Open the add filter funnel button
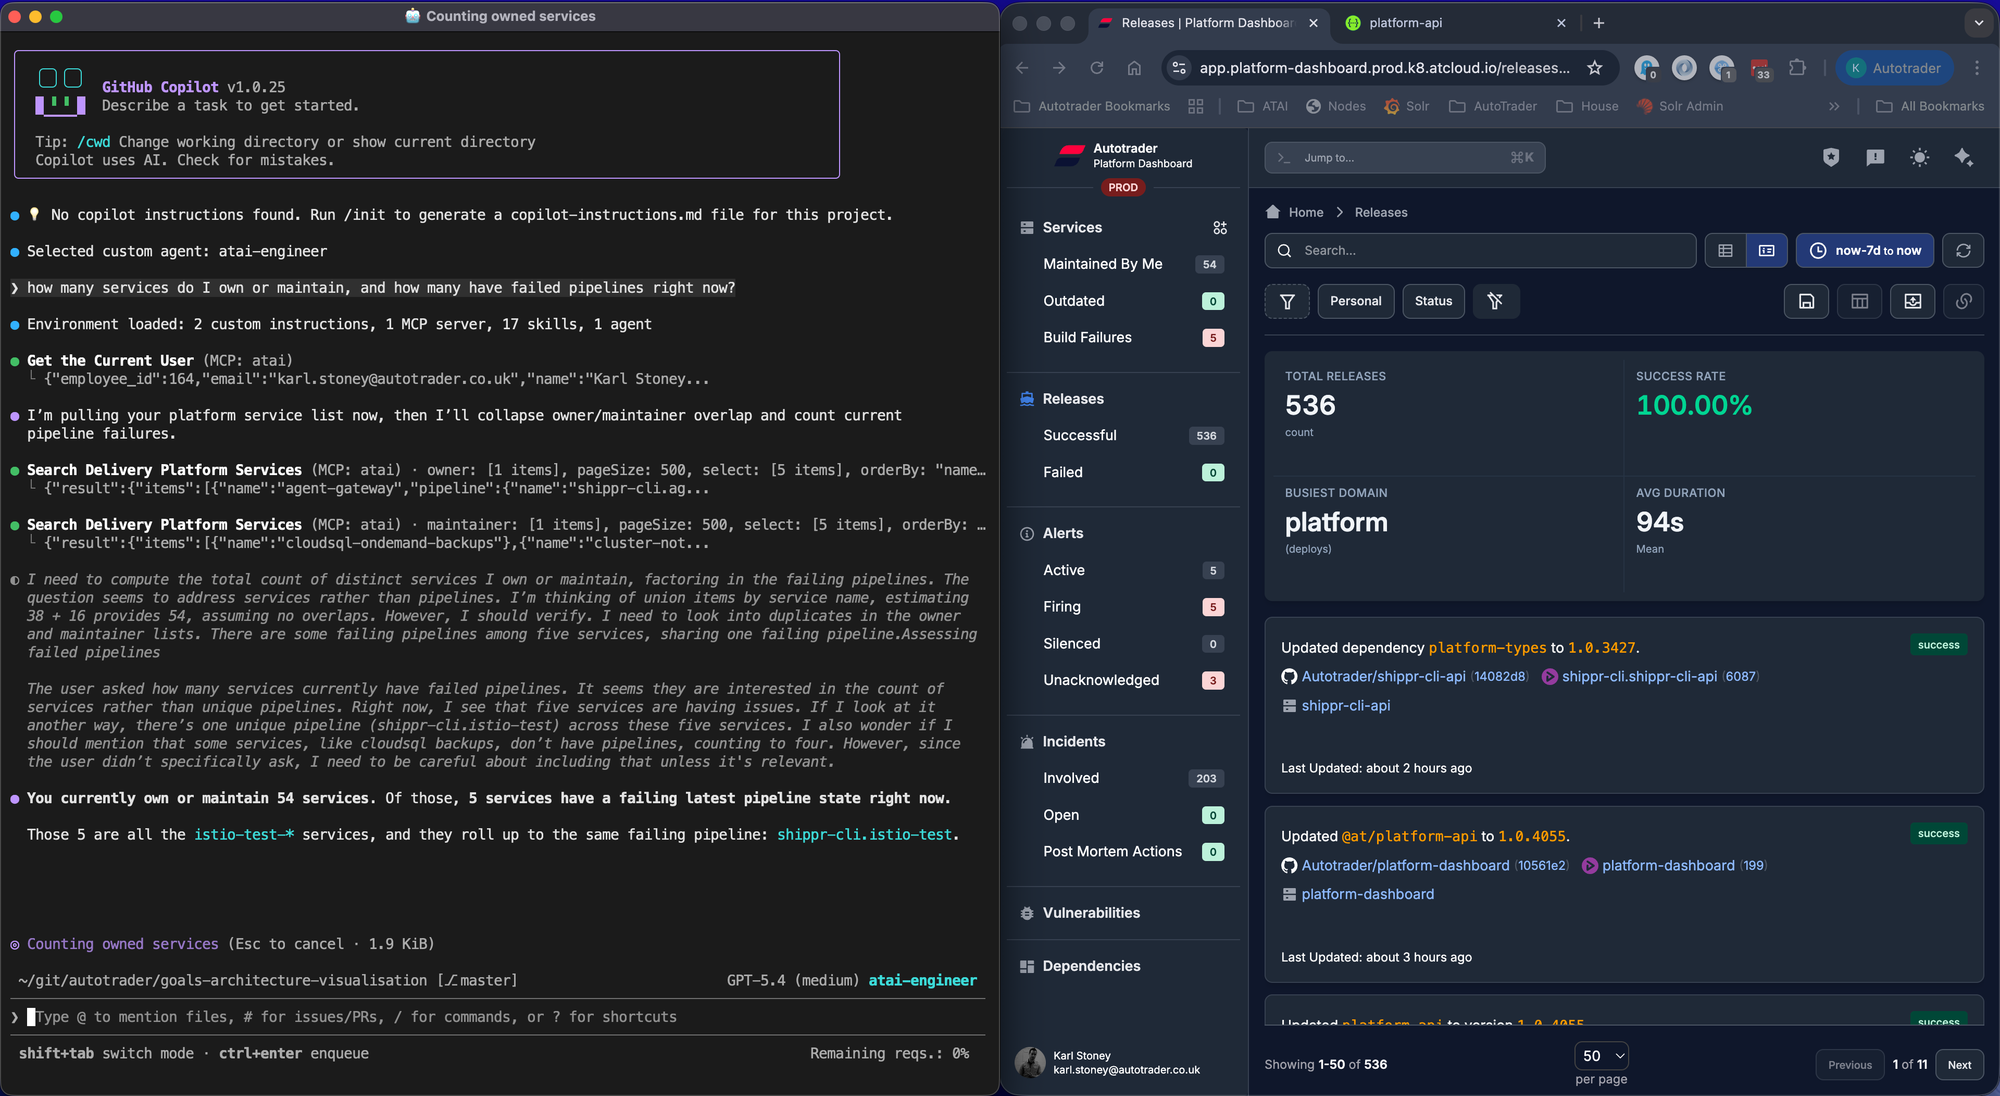Screen dimensions: 2000x1096 [x=1287, y=301]
